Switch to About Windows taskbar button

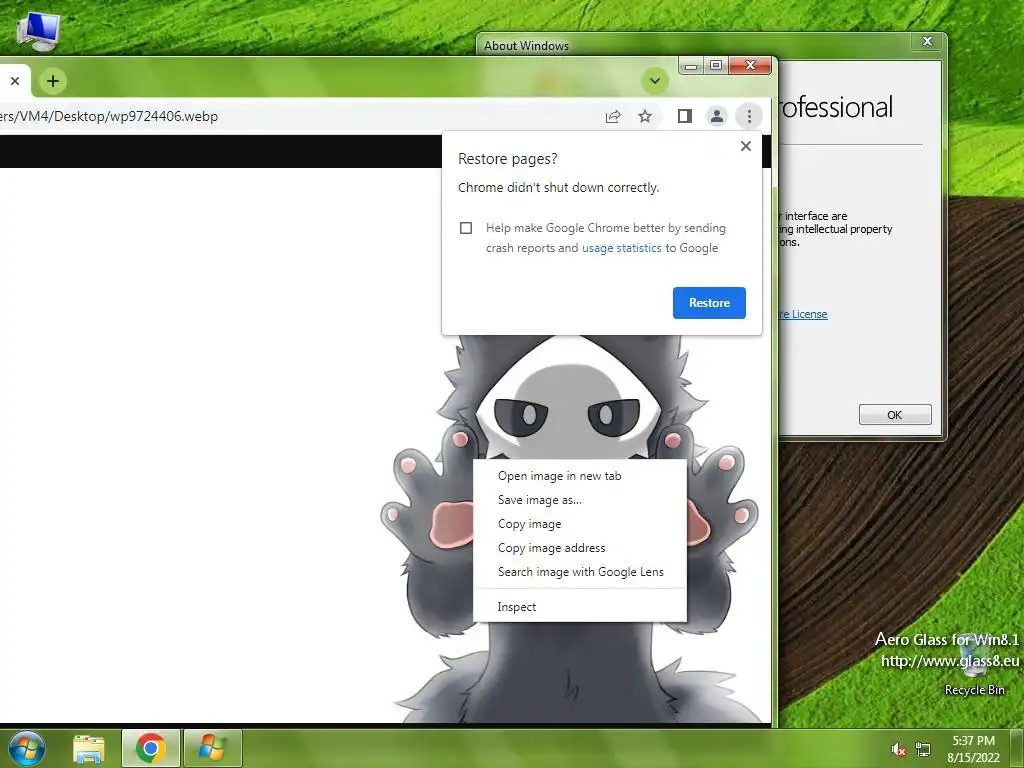tap(213, 748)
